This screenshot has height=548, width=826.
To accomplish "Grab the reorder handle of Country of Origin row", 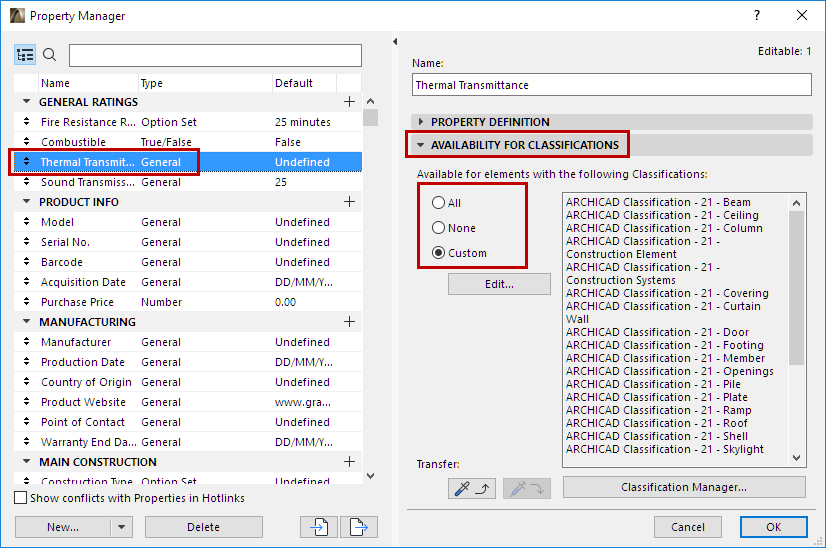I will pyautogui.click(x=26, y=382).
